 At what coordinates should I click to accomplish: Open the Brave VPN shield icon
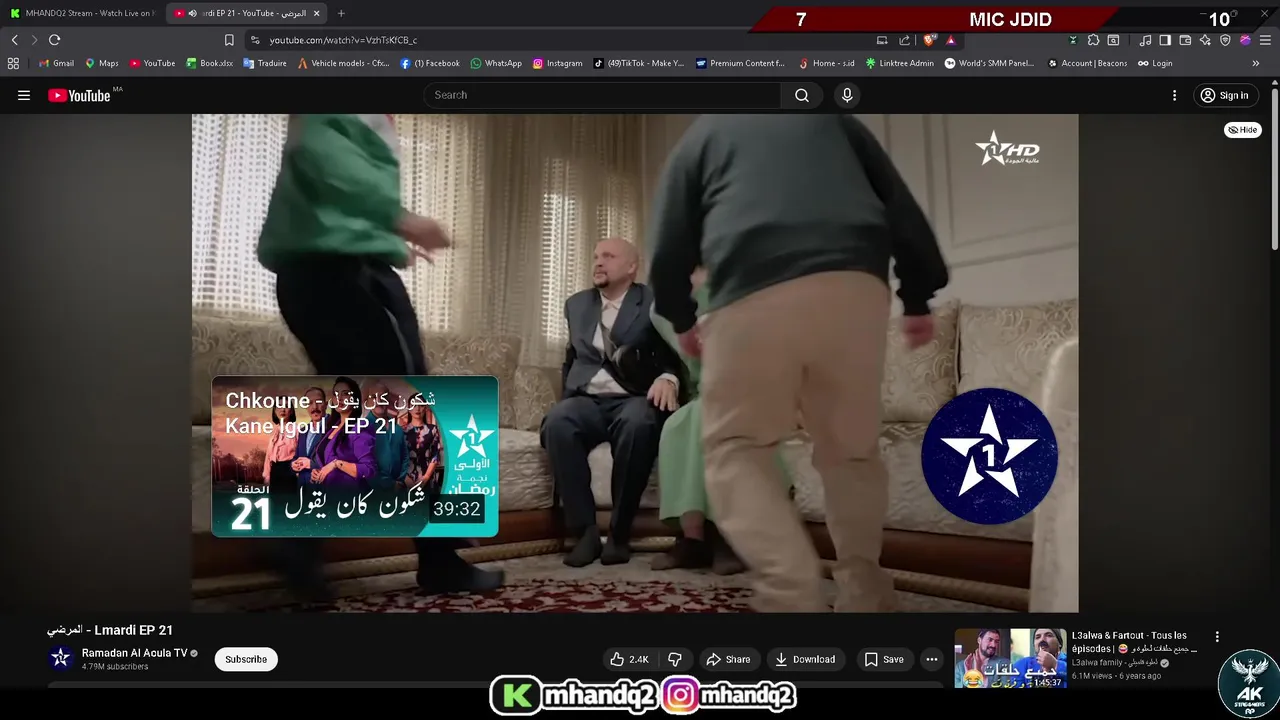pyautogui.click(x=1225, y=40)
